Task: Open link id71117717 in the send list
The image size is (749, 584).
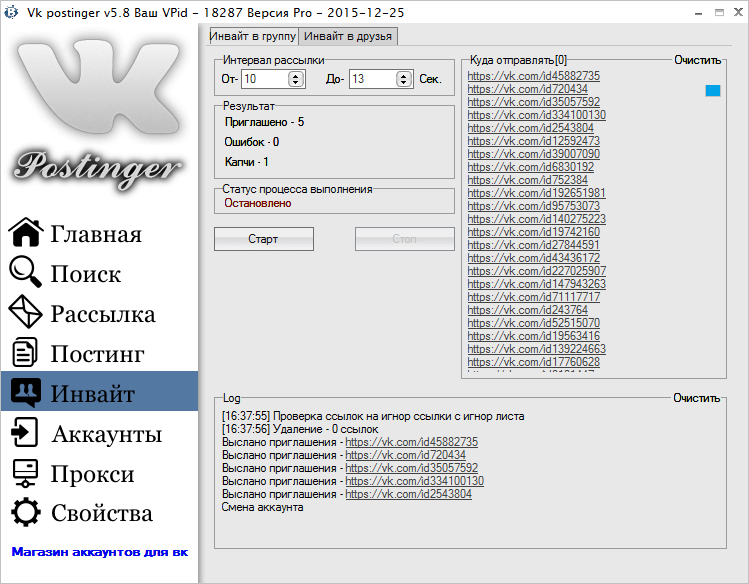Action: (x=534, y=297)
